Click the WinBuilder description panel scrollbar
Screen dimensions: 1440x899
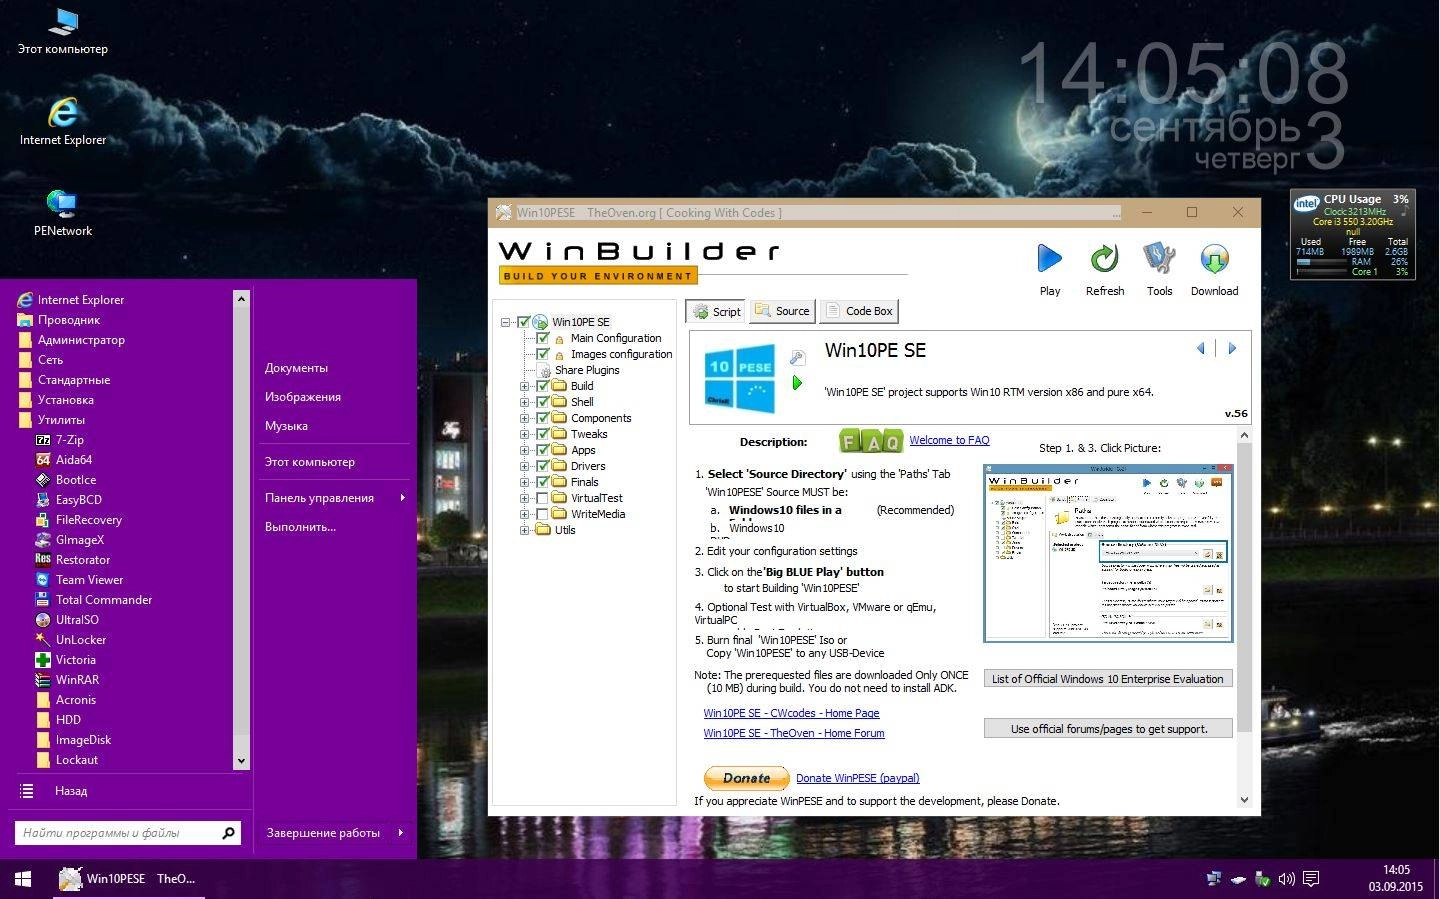pyautogui.click(x=1244, y=617)
